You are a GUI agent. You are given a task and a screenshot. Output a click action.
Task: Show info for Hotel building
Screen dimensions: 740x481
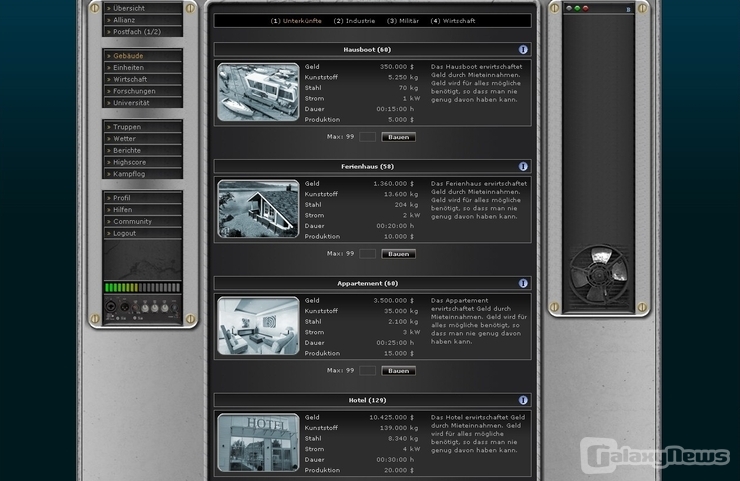click(x=523, y=400)
